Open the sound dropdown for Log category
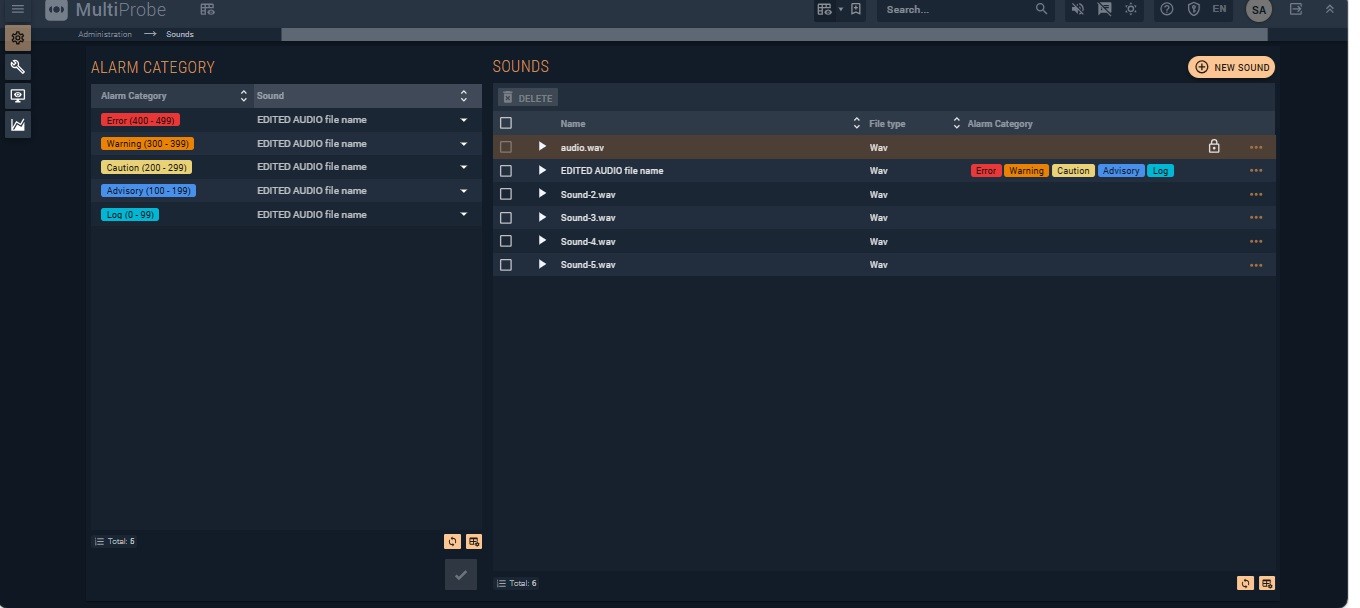The height and width of the screenshot is (608, 1360). click(x=463, y=215)
